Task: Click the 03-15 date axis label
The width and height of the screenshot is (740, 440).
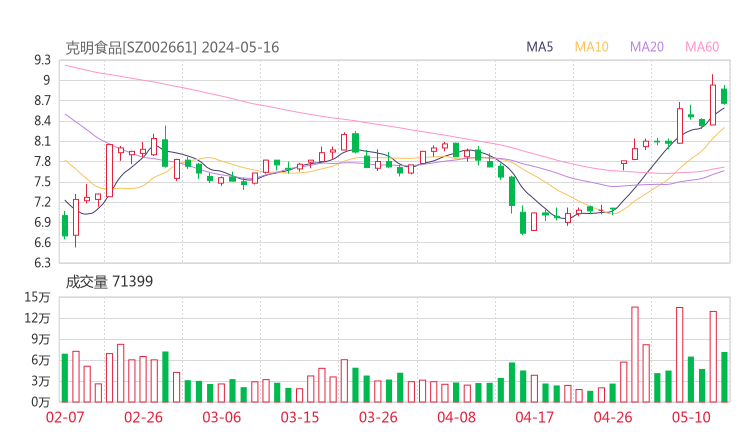Action: click(300, 417)
